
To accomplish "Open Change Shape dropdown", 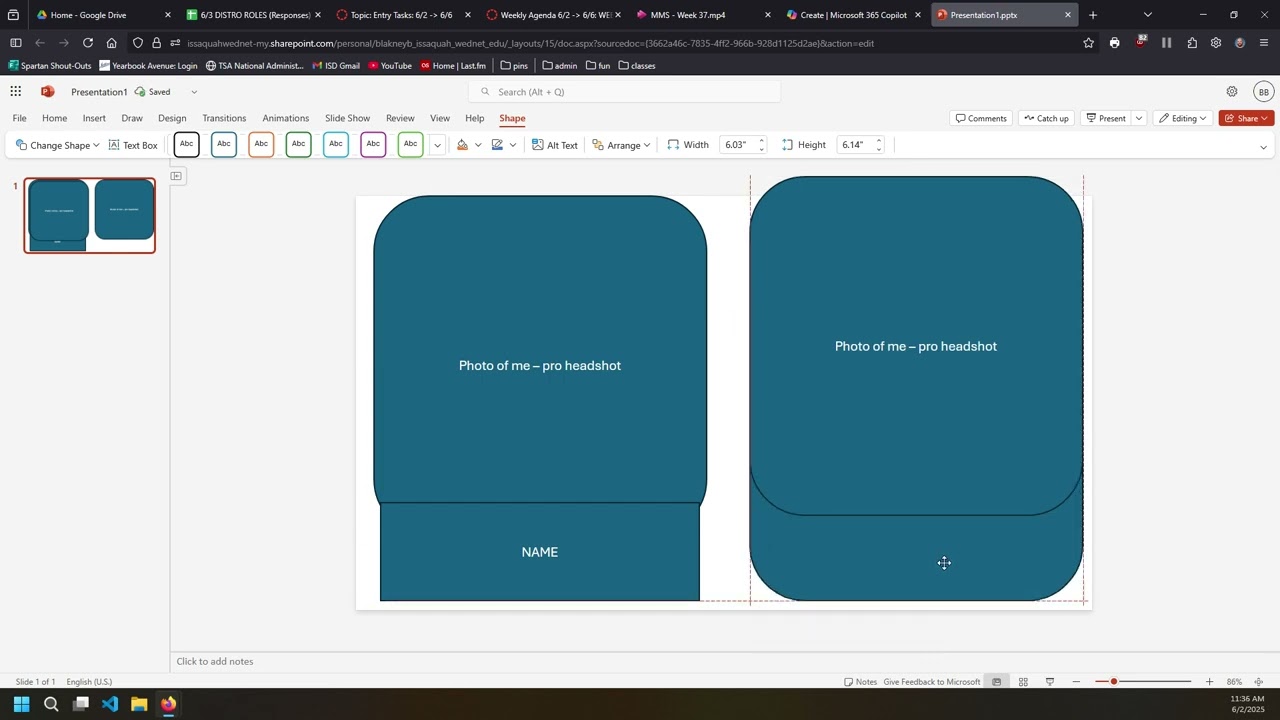I will click(57, 145).
